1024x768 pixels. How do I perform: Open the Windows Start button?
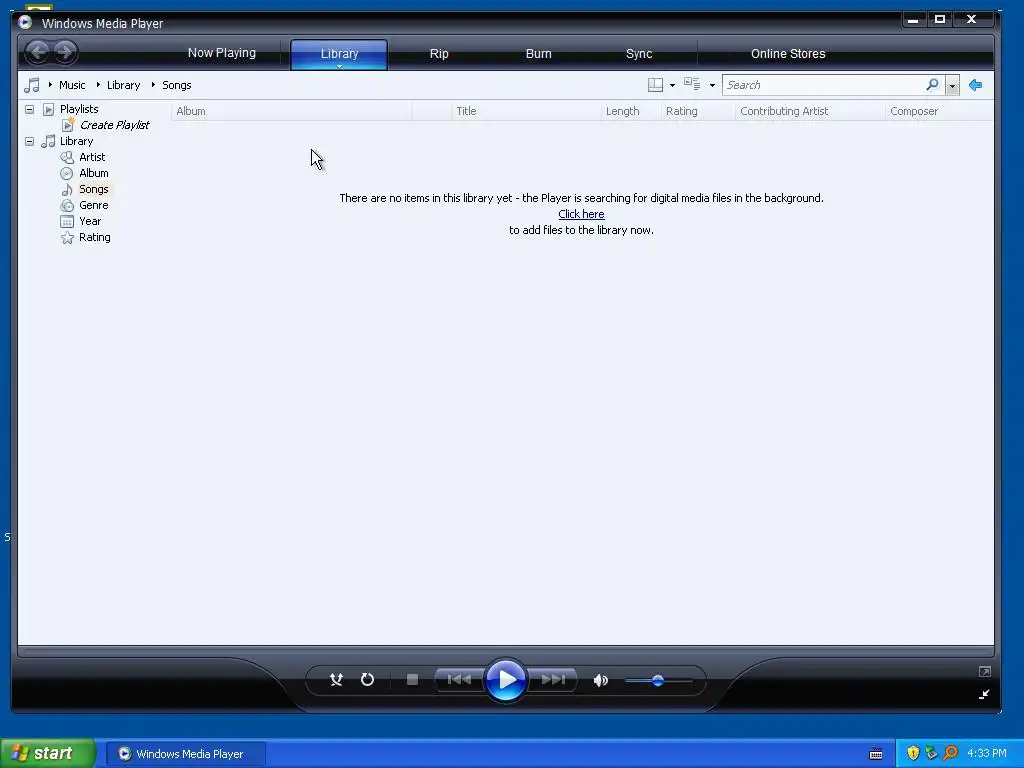[48, 753]
